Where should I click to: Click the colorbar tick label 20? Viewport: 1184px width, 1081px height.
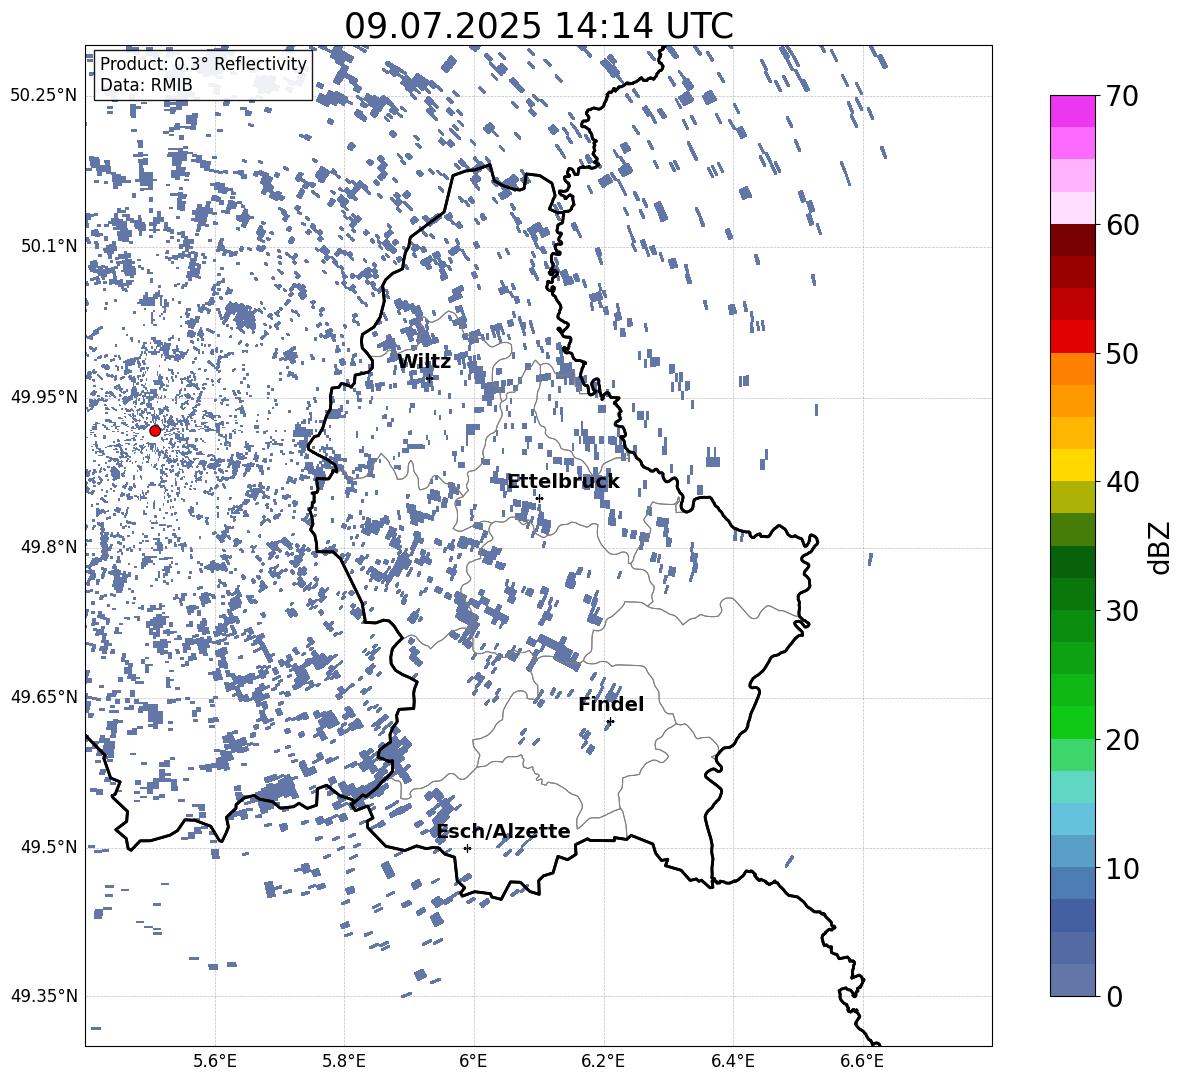point(1122,740)
